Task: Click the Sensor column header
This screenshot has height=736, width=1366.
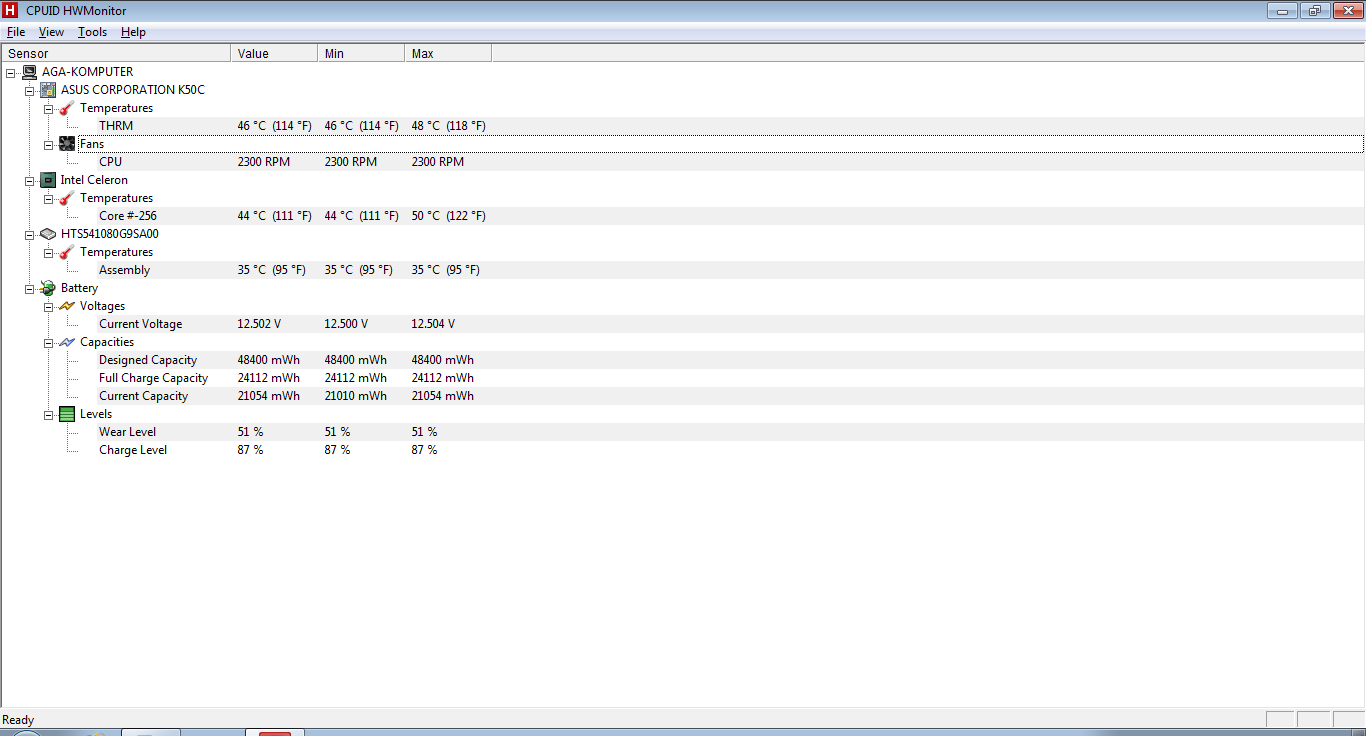Action: (116, 54)
